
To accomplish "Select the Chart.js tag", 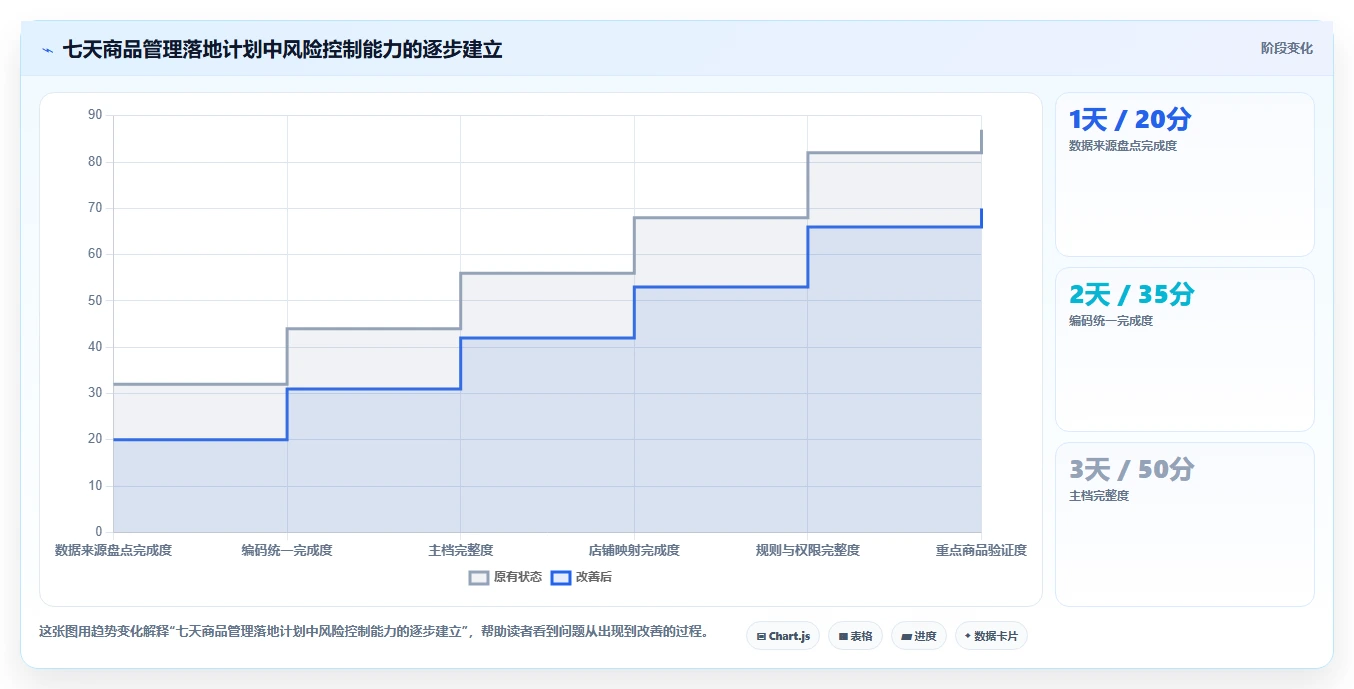I will point(783,636).
